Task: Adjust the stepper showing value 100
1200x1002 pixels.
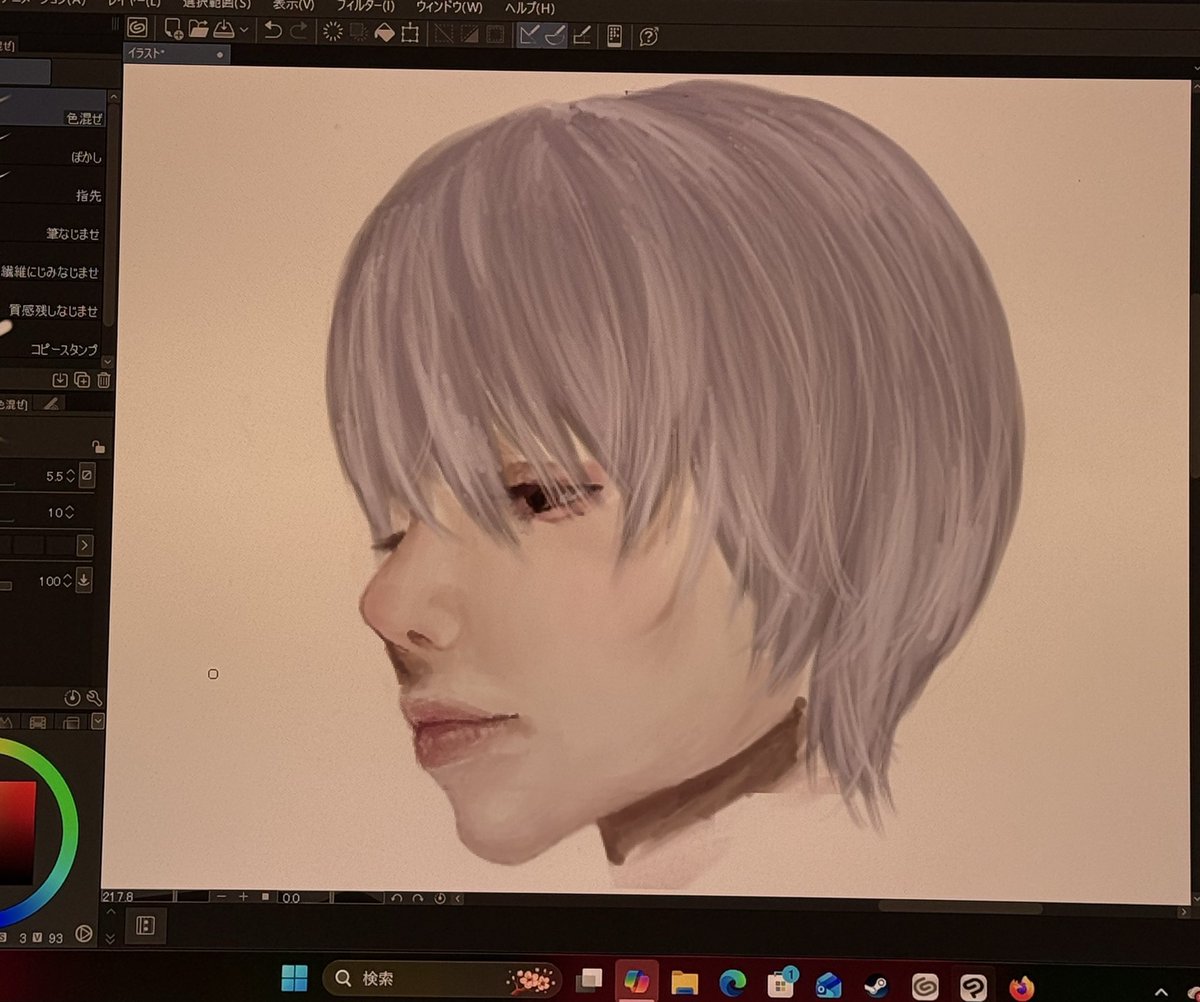Action: click(x=69, y=581)
